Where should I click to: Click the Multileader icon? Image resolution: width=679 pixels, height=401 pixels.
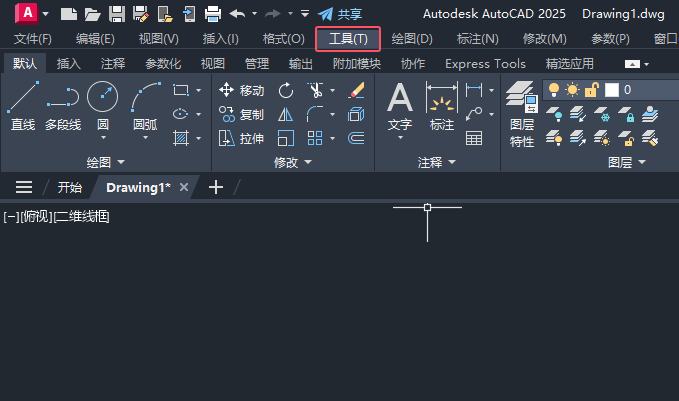[474, 114]
